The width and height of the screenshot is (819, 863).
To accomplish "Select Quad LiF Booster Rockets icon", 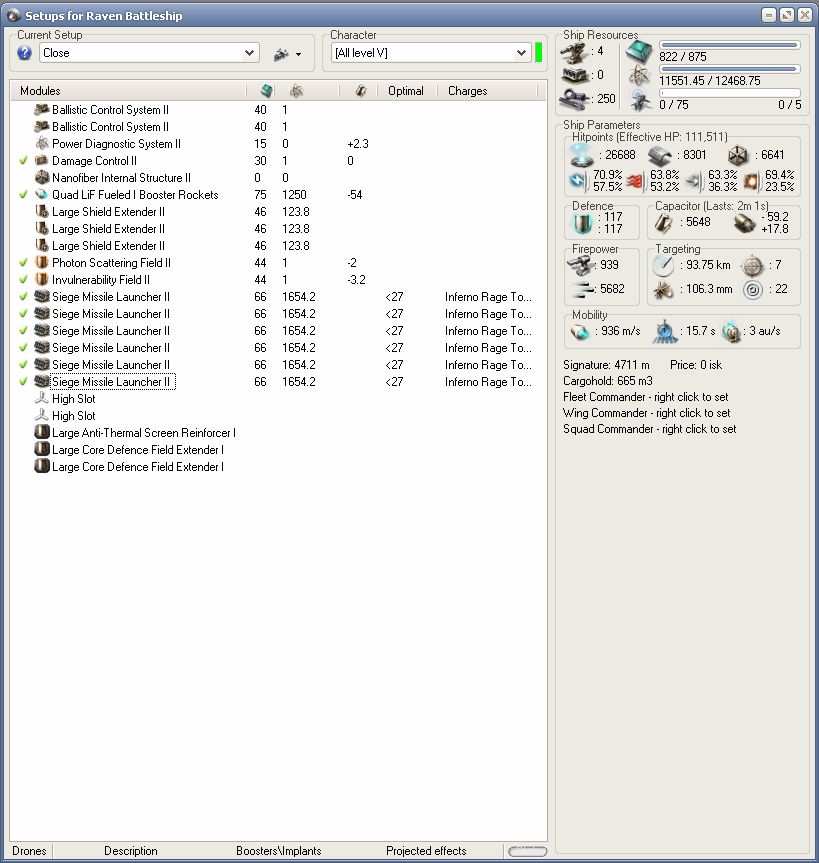I will (x=42, y=195).
